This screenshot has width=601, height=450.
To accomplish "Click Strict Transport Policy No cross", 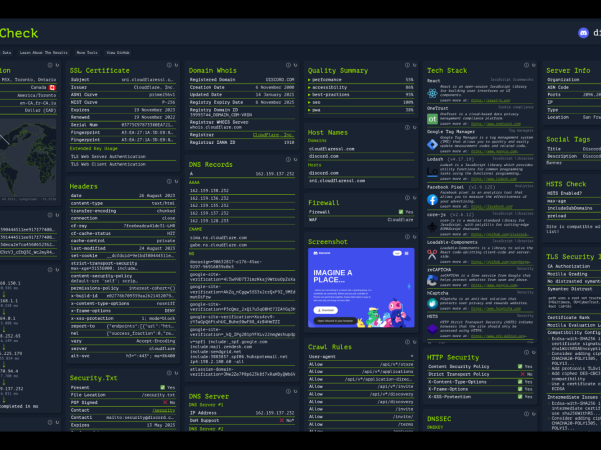I will 522,374.
